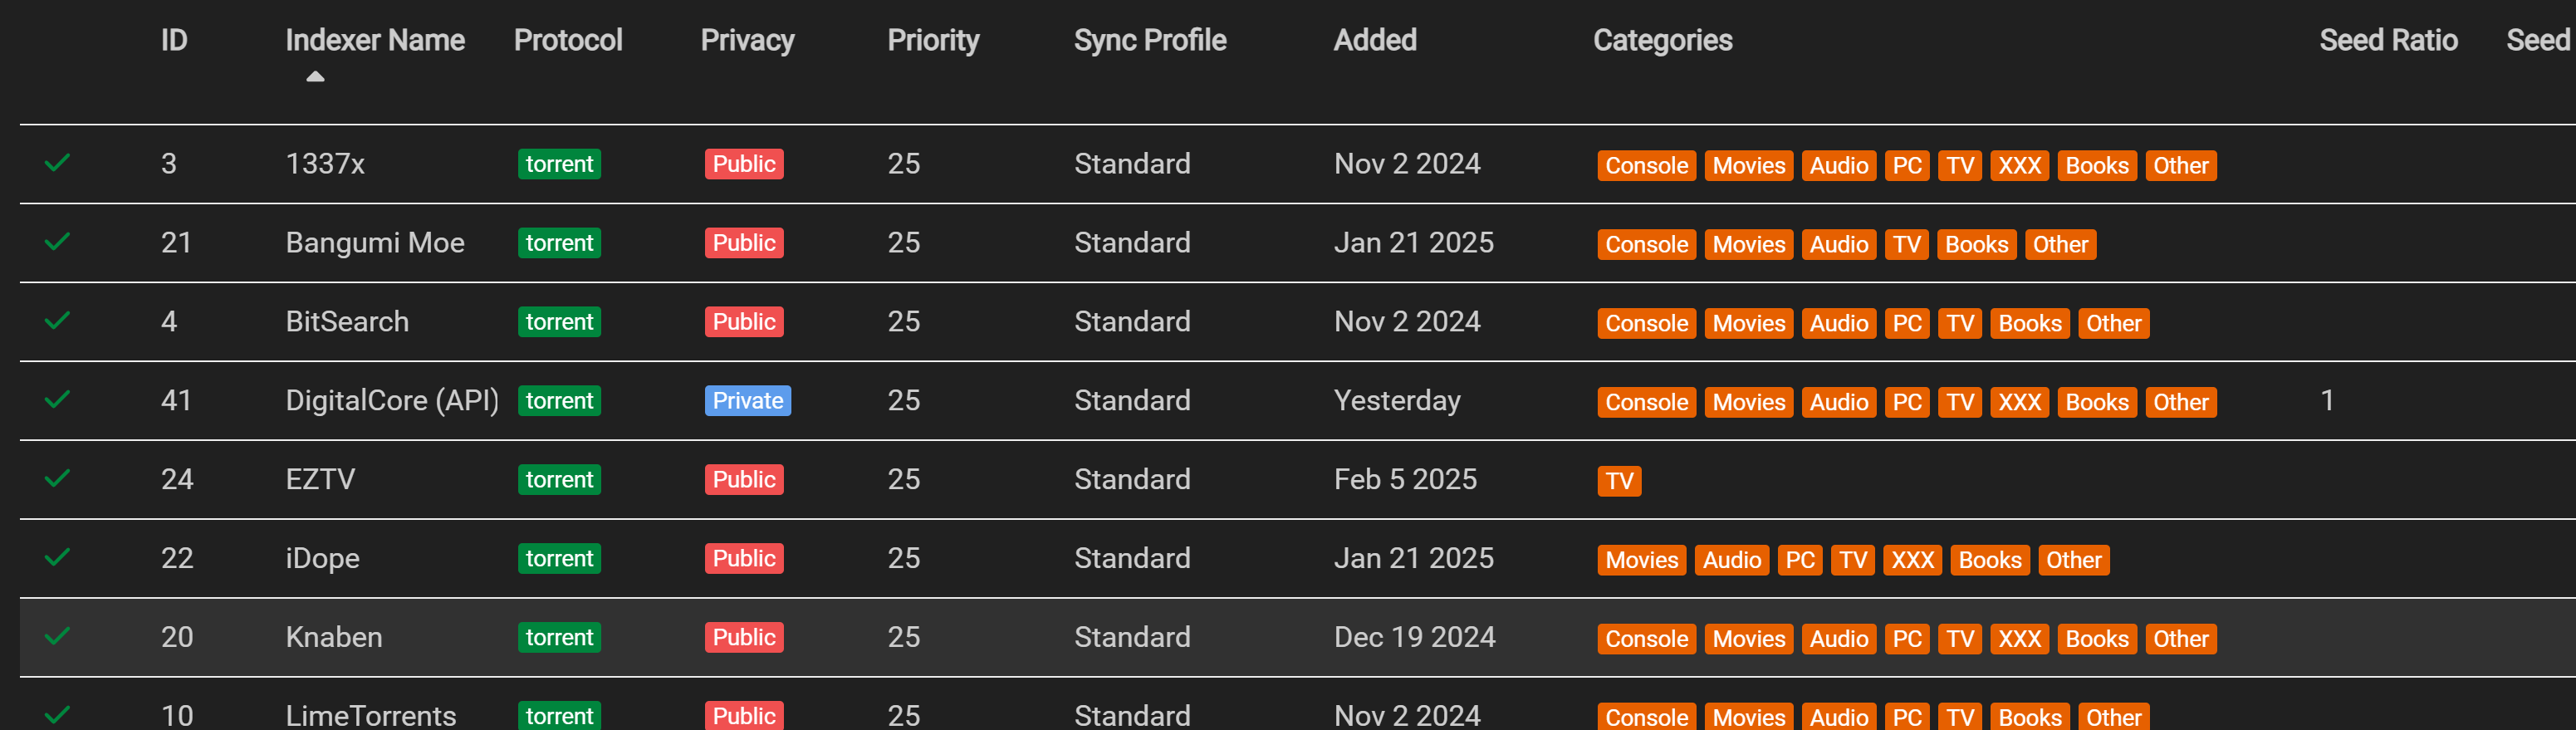This screenshot has width=2576, height=730.
Task: Sort the list by Added date header
Action: click(1374, 40)
